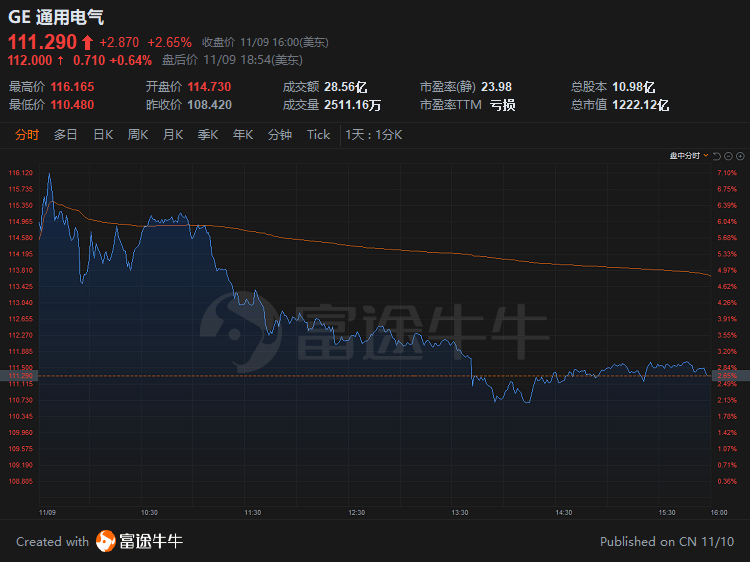Select the 年K chart tab
Screen dimensions: 750x562
click(x=243, y=135)
